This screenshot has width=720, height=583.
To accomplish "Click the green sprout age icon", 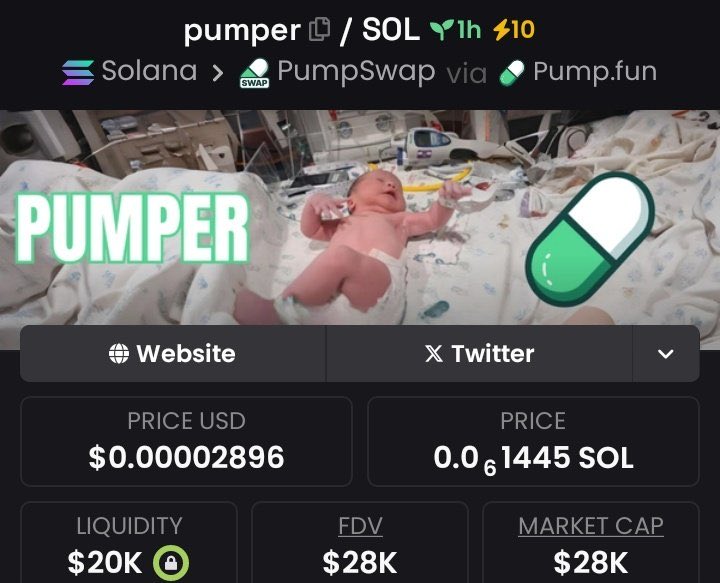I will pyautogui.click(x=442, y=30).
